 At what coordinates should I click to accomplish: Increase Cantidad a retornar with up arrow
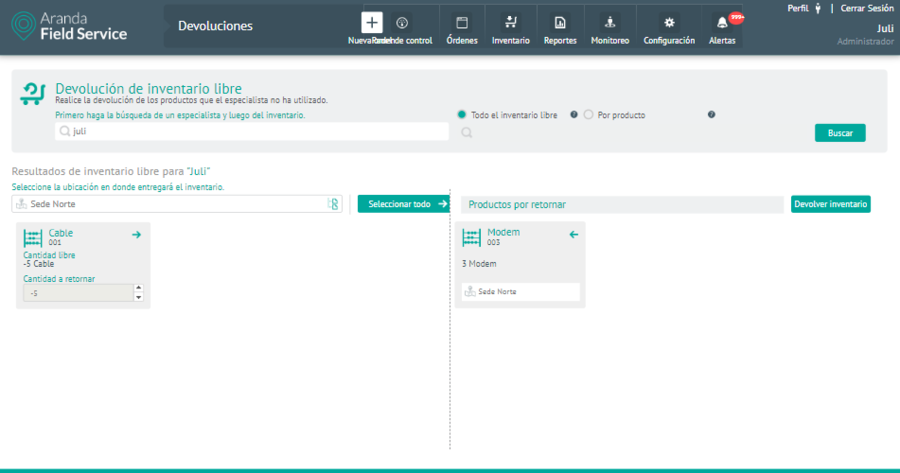[138, 289]
